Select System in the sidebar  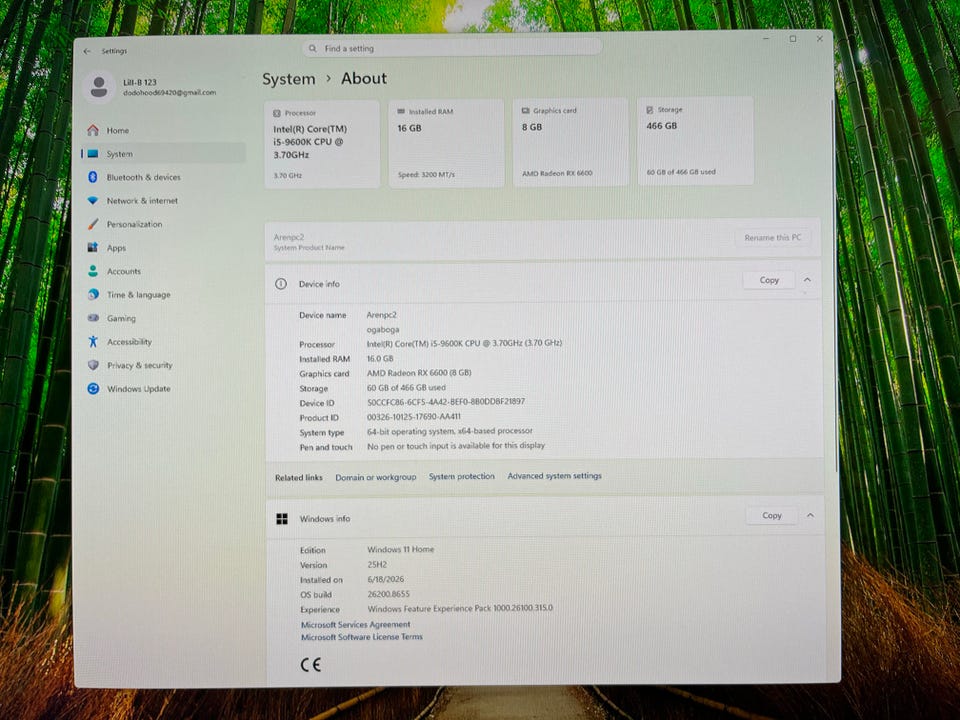[163, 154]
